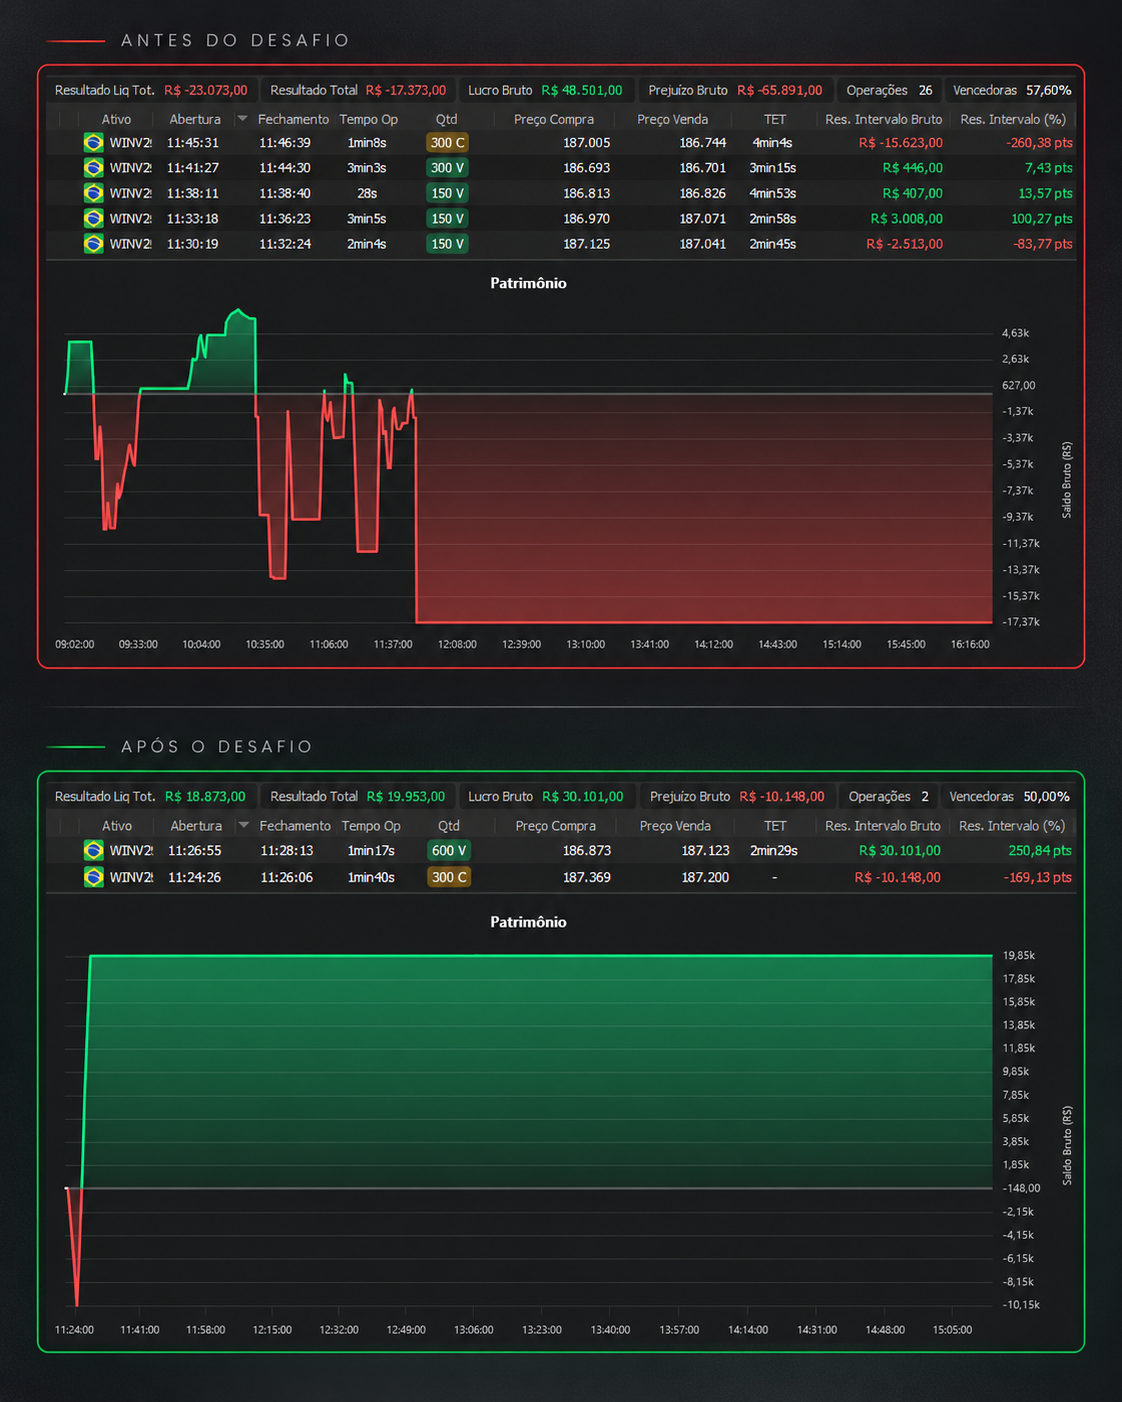The height and width of the screenshot is (1402, 1122).
Task: Click the 15:05:00 time label on the chart axis
Action: 952,1330
